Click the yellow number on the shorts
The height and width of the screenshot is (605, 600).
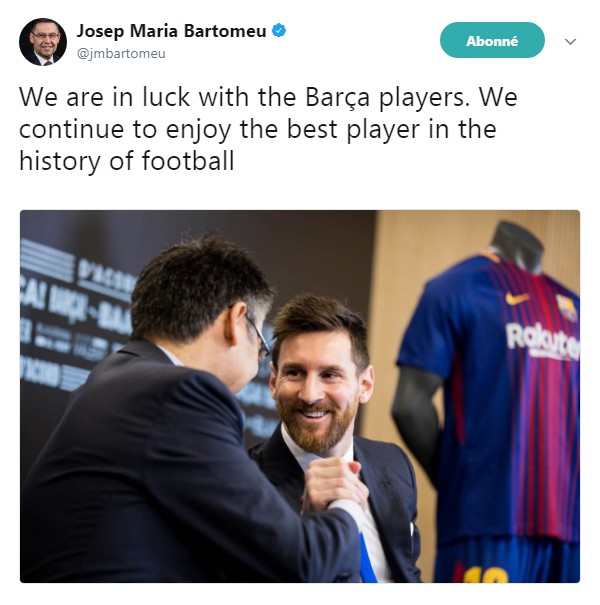485,575
